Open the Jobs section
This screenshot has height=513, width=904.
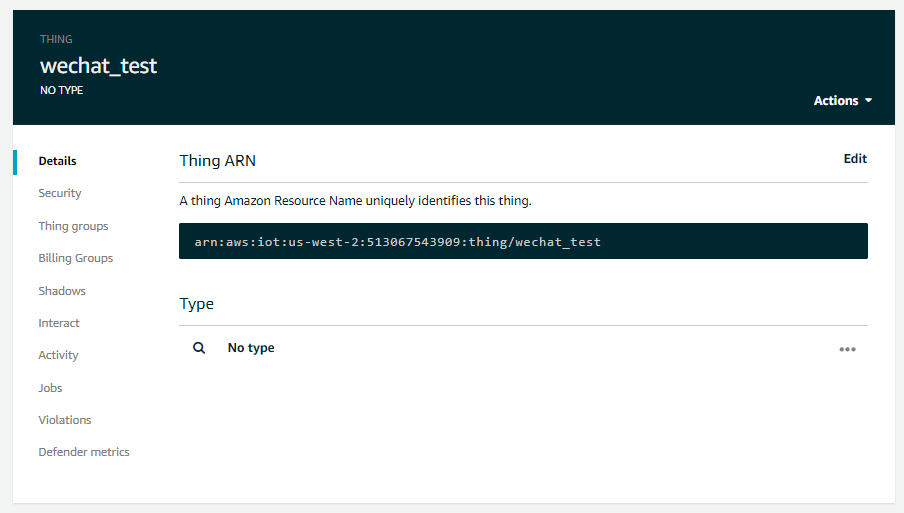[x=50, y=388]
